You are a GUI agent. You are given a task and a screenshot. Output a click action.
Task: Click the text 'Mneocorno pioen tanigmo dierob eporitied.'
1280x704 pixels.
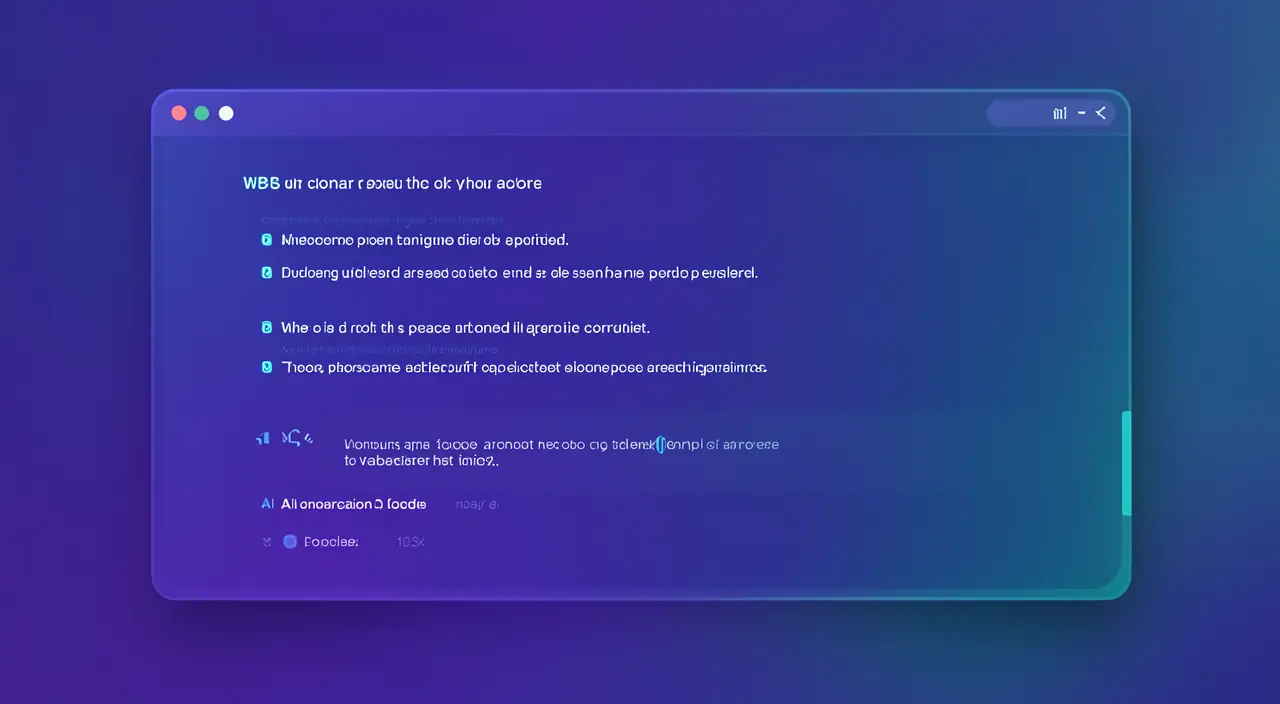pyautogui.click(x=425, y=240)
